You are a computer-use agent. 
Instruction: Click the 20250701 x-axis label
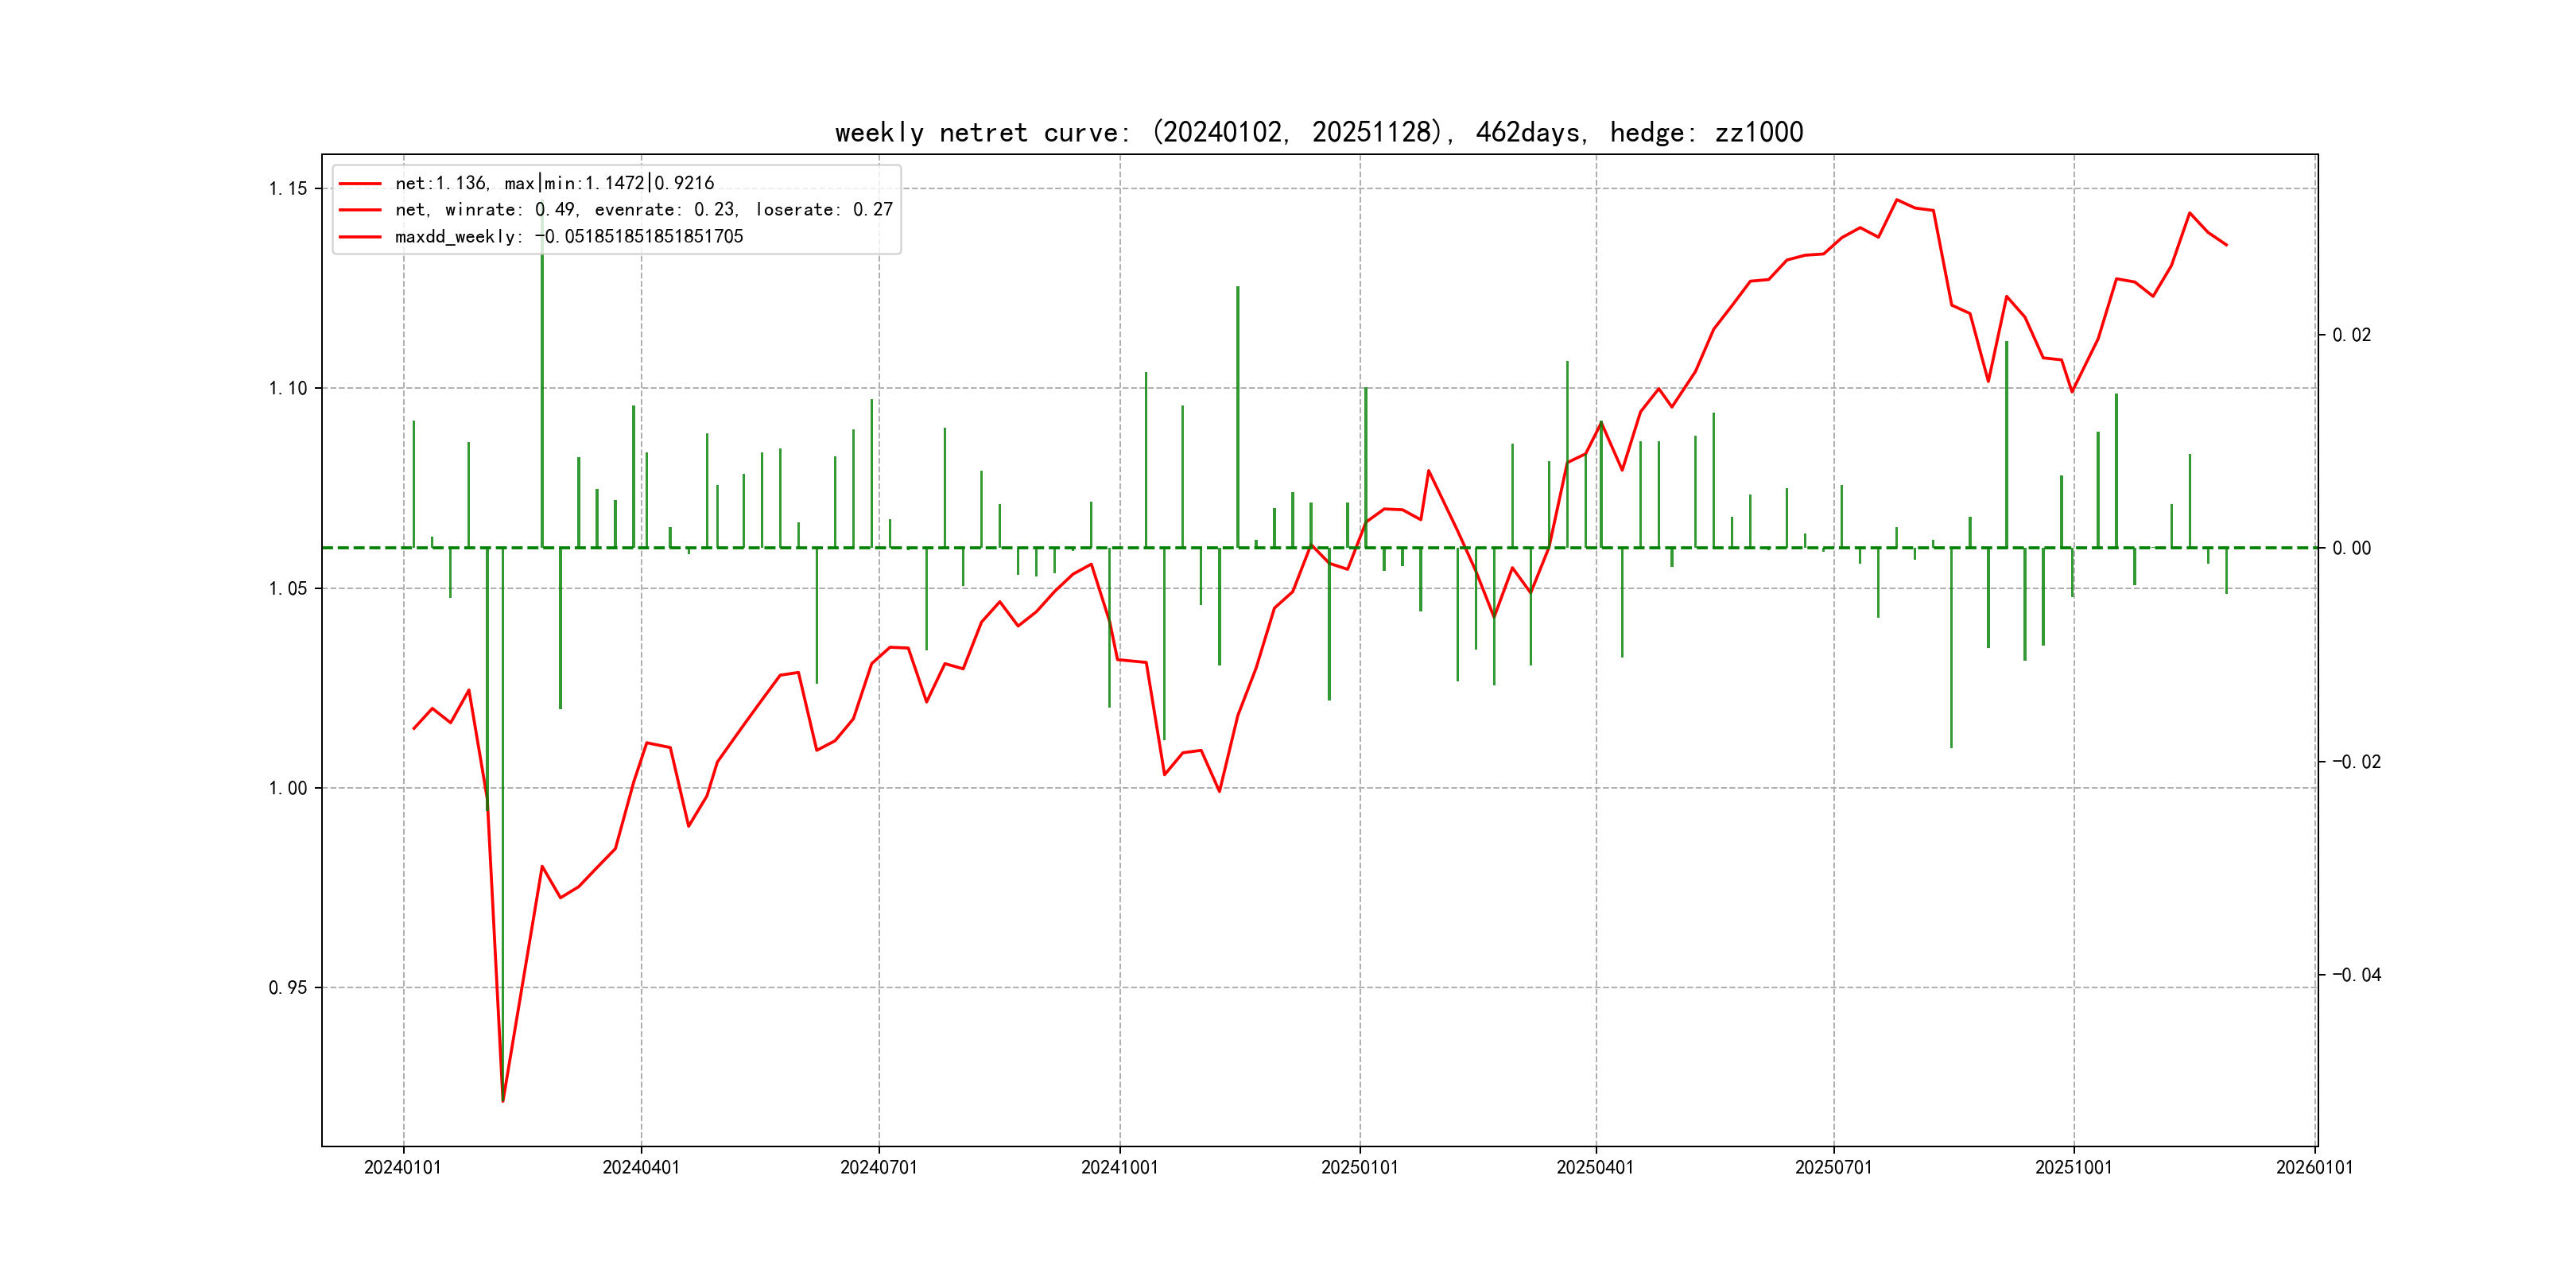(x=1833, y=1168)
